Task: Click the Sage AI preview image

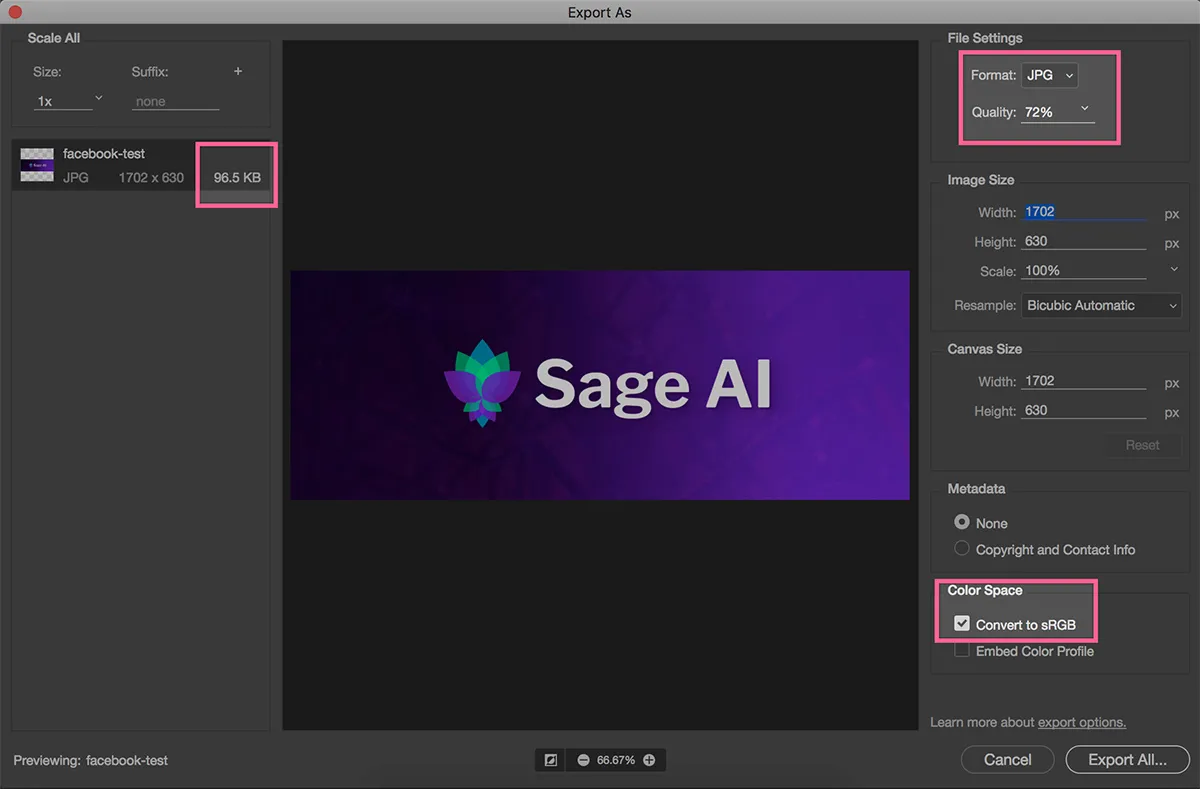Action: [600, 385]
